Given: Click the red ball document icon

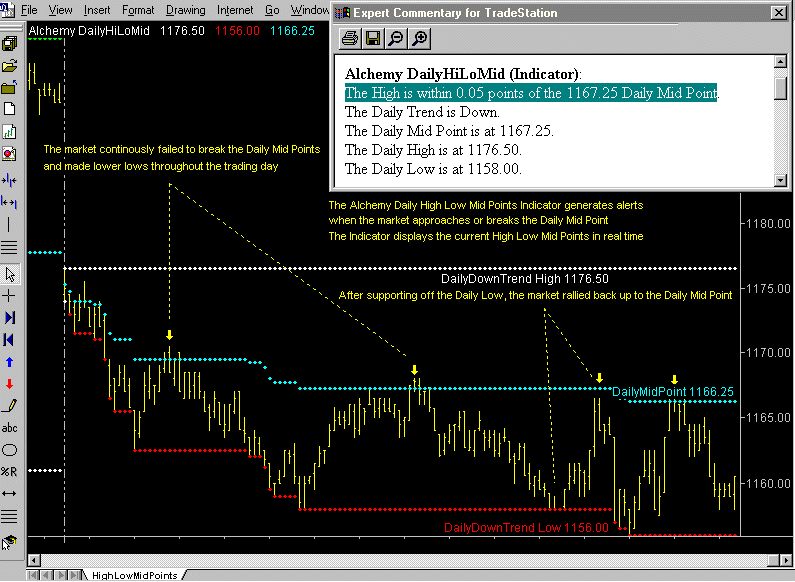Looking at the screenshot, I should (9, 153).
